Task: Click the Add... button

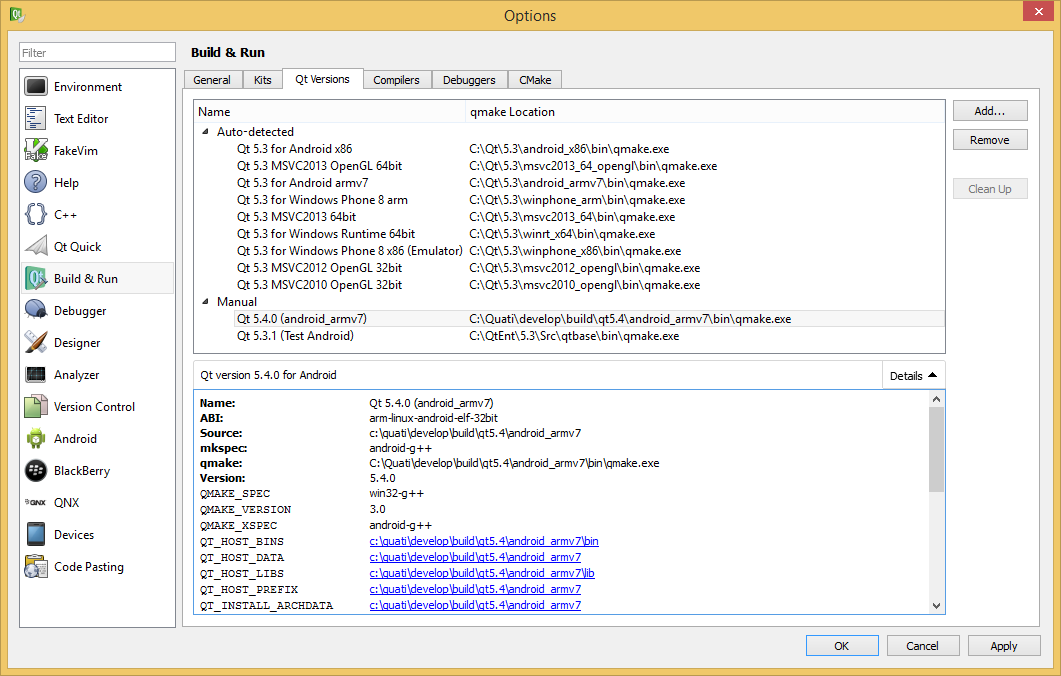Action: coord(989,111)
